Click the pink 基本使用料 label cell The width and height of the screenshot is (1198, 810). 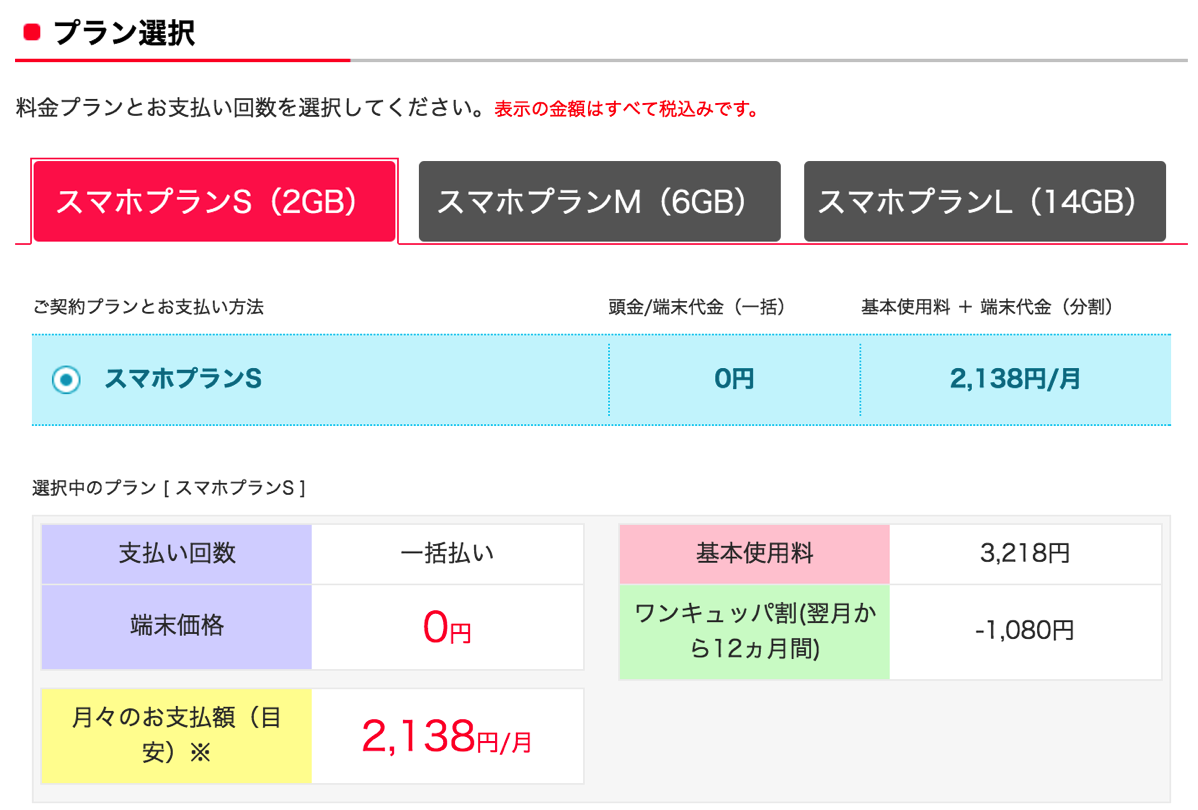[754, 554]
